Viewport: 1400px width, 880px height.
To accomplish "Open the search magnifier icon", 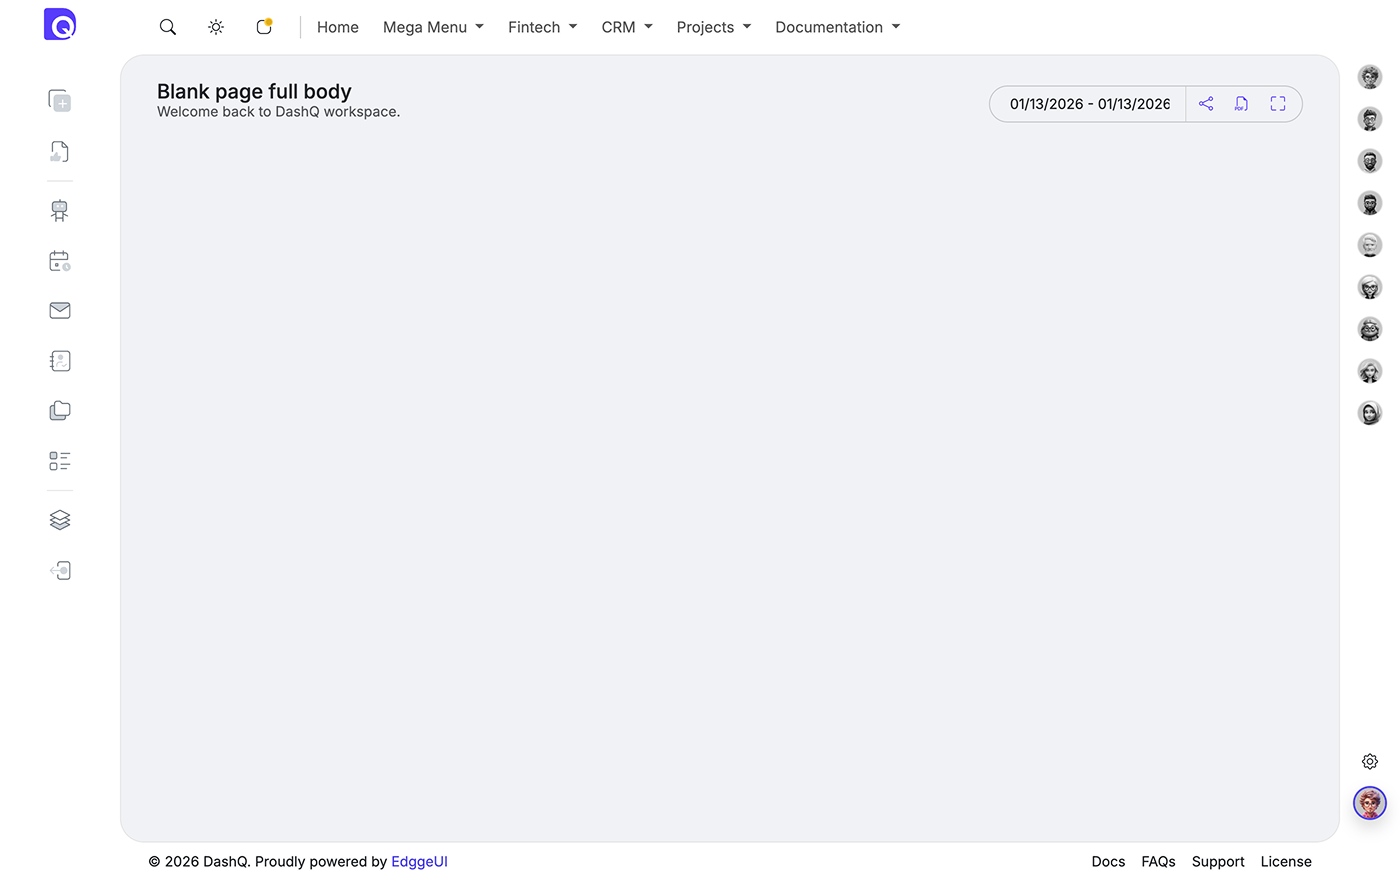I will (x=168, y=27).
